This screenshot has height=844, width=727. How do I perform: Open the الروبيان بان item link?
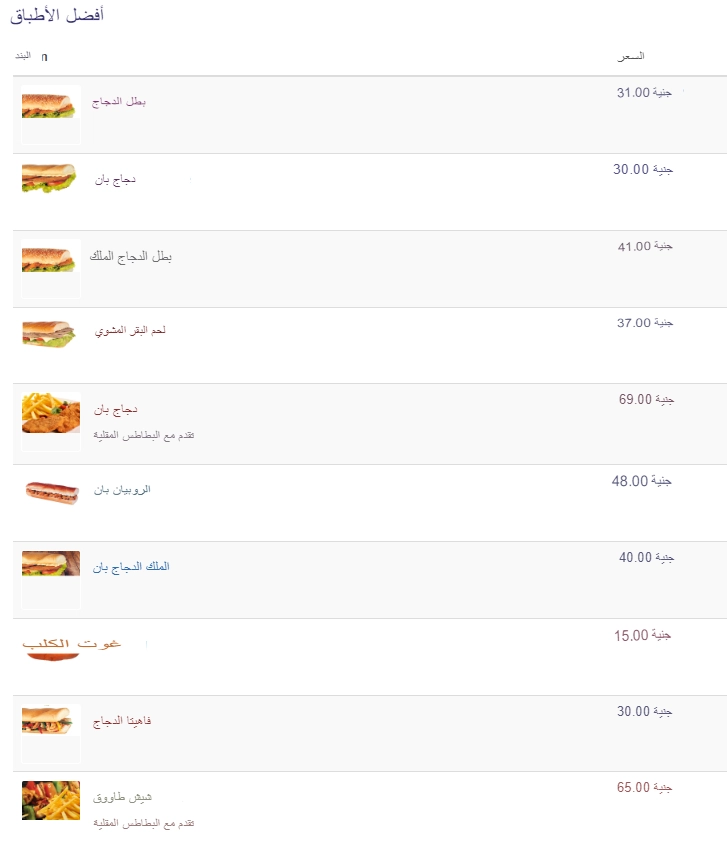[x=122, y=489]
